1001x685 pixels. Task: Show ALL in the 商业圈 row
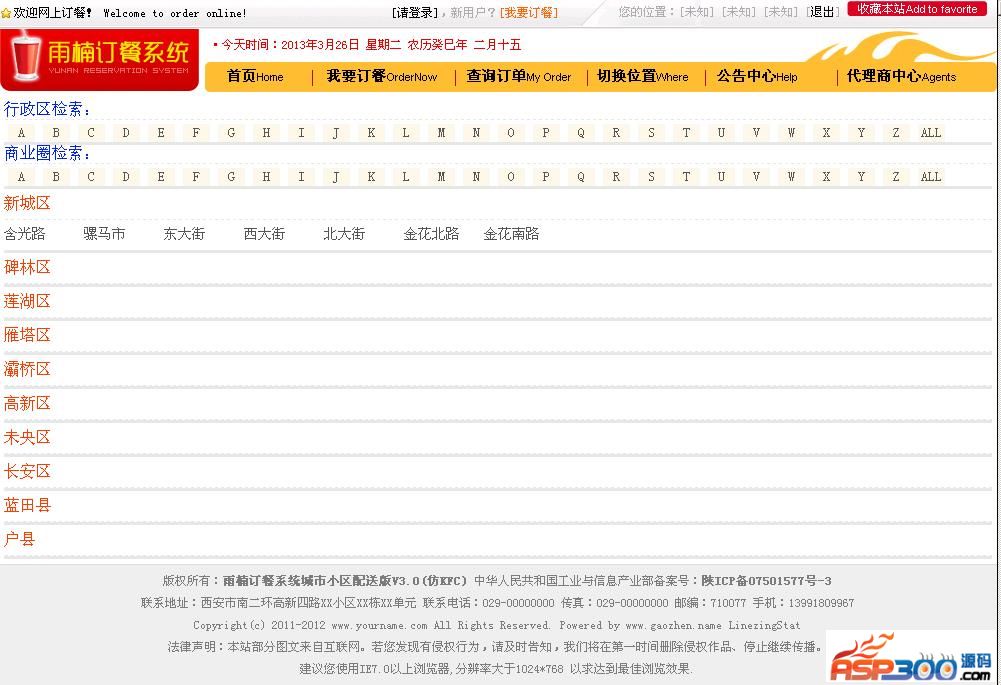pyautogui.click(x=931, y=177)
